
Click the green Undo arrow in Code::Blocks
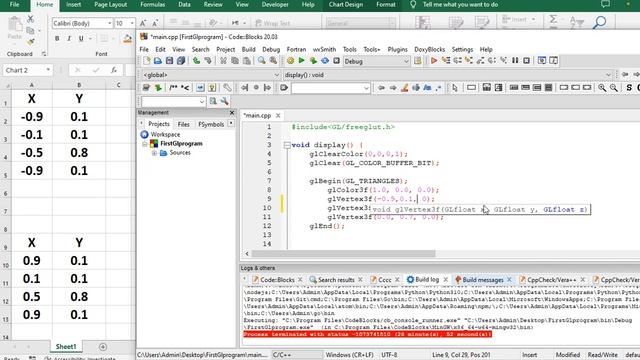[x=196, y=61]
